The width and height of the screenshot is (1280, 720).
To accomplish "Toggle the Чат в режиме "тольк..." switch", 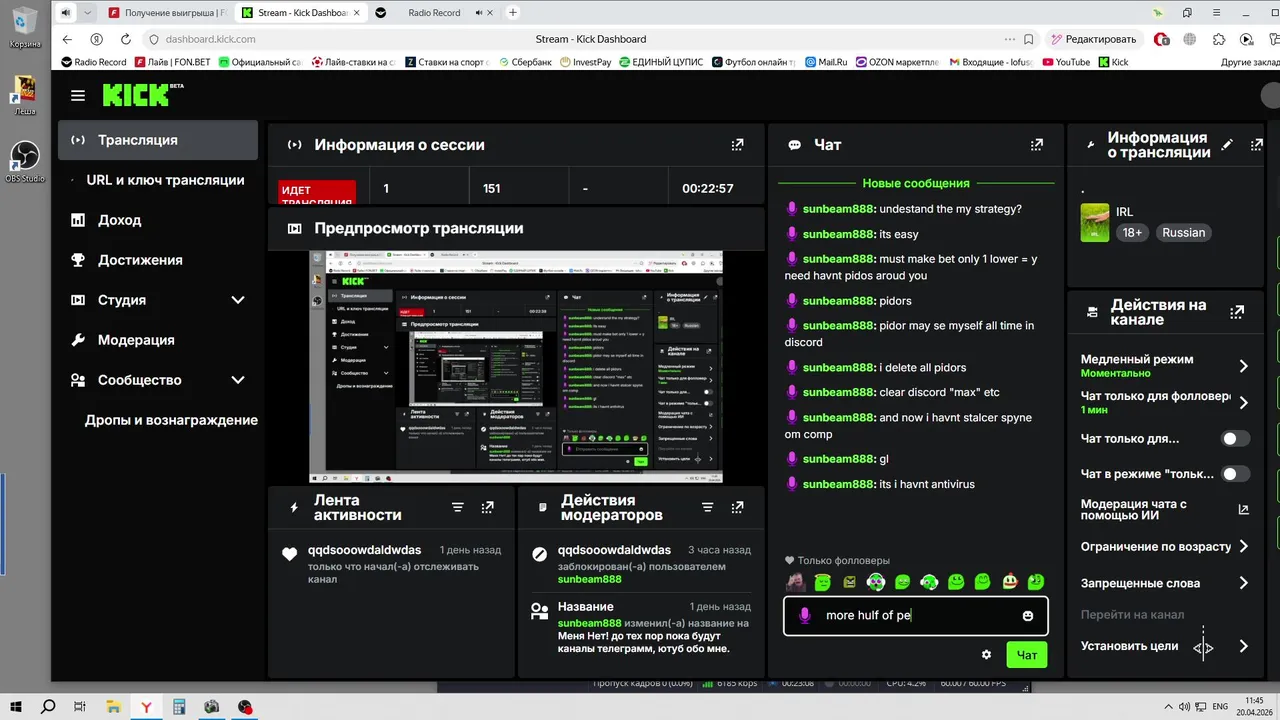I will coord(1236,474).
